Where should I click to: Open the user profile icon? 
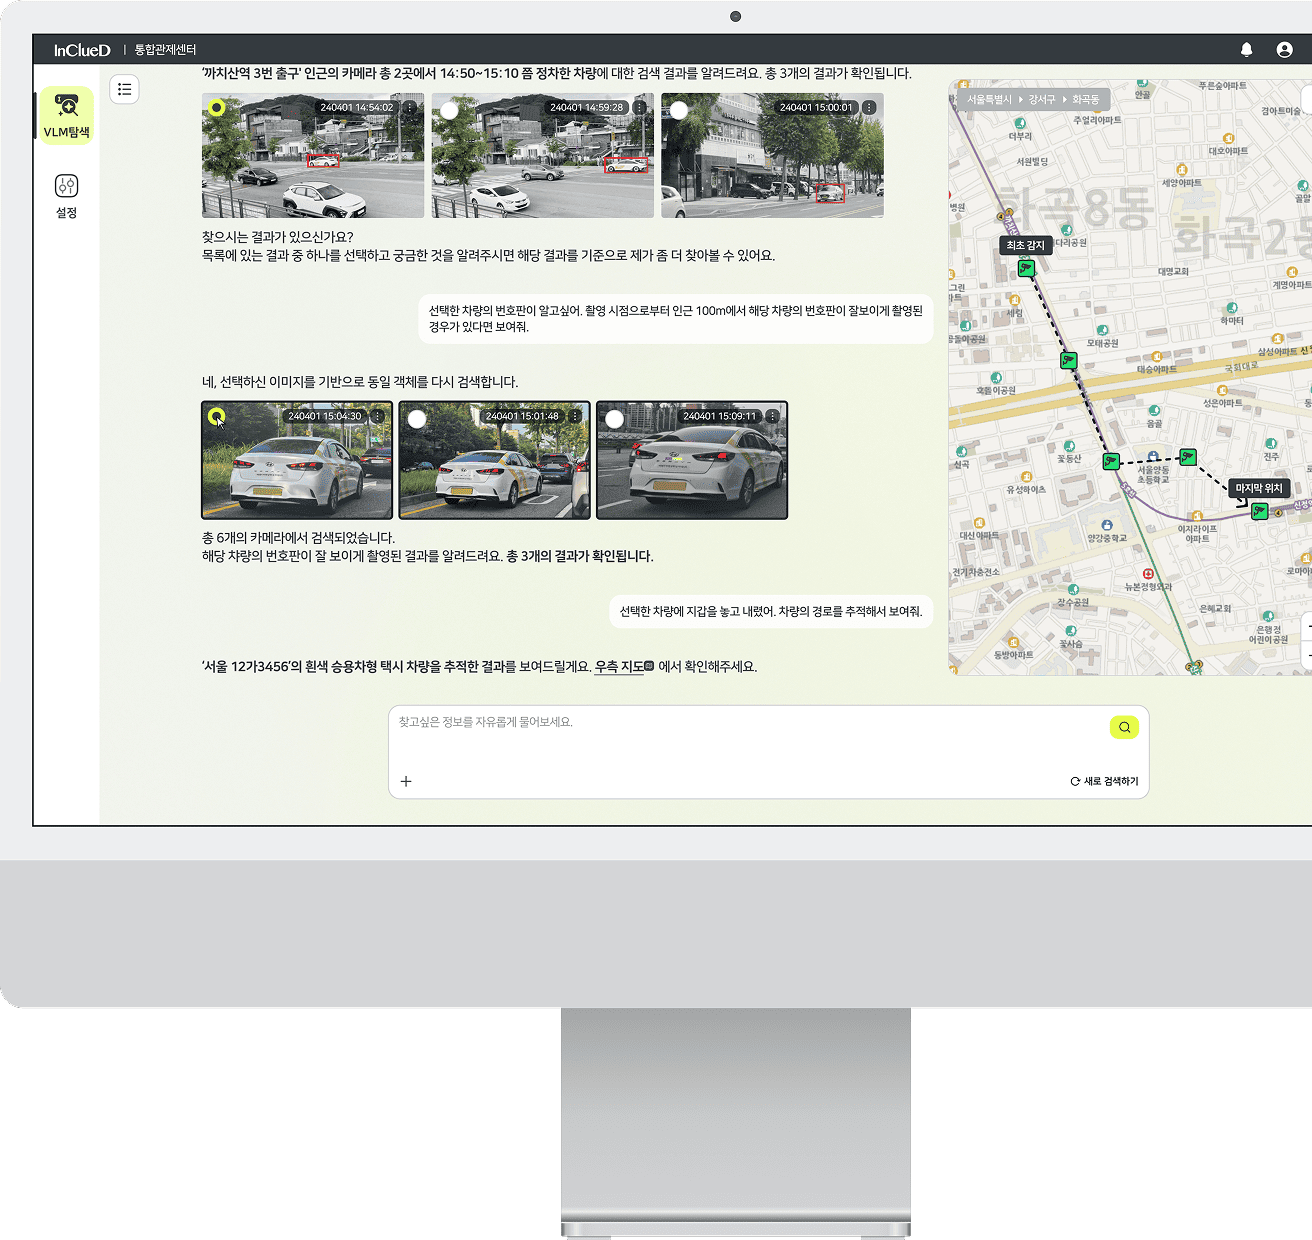coord(1284,50)
